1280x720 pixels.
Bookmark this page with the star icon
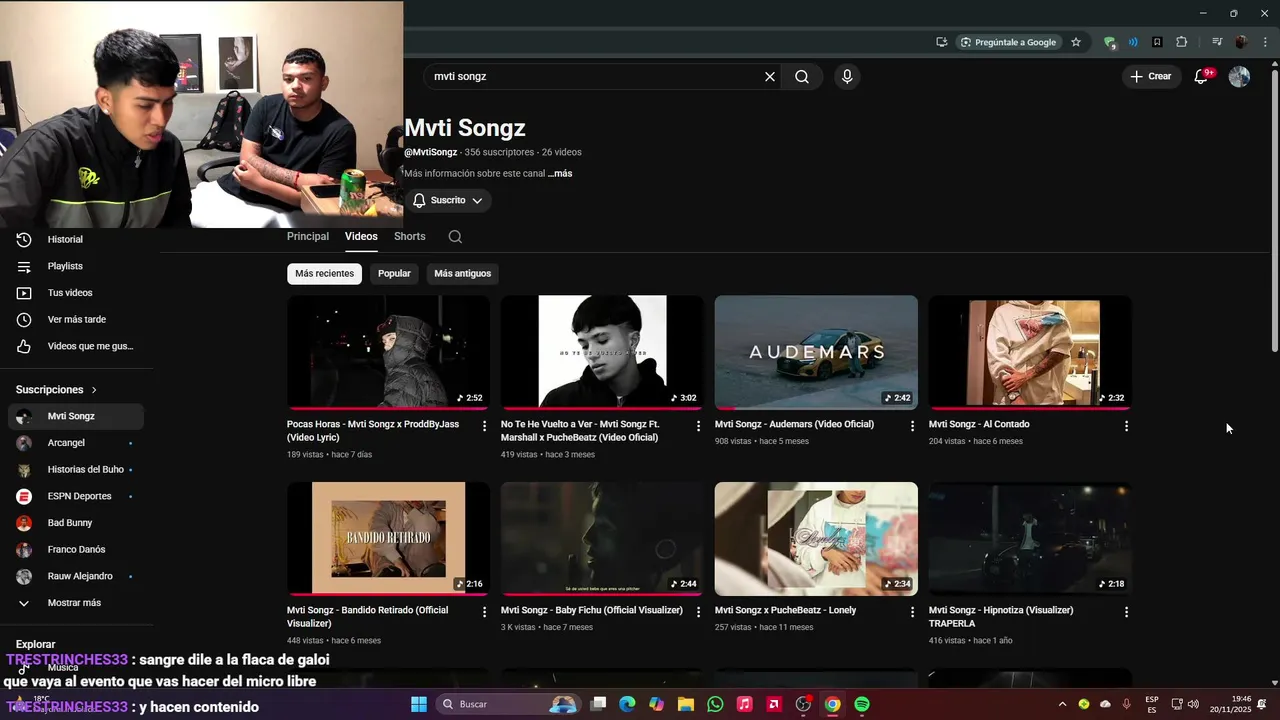[1076, 42]
